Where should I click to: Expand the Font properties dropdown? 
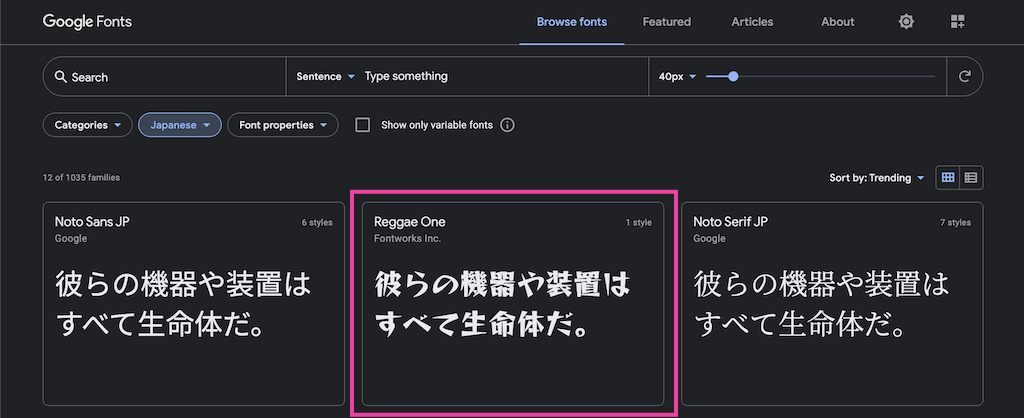point(282,125)
